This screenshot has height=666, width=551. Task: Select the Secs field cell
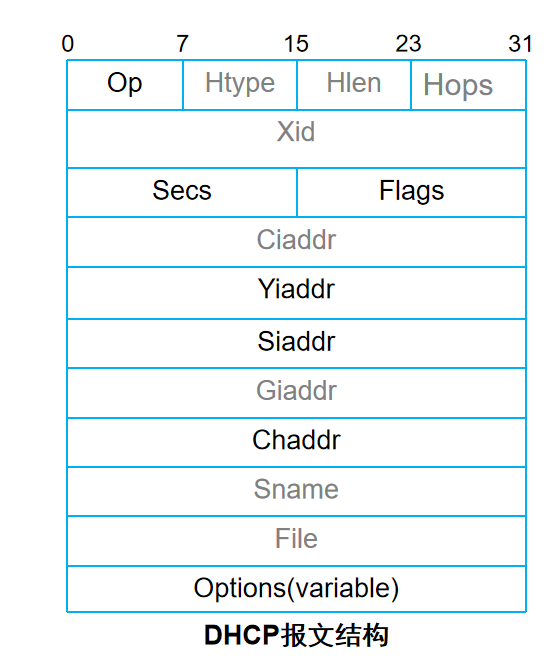click(x=182, y=192)
